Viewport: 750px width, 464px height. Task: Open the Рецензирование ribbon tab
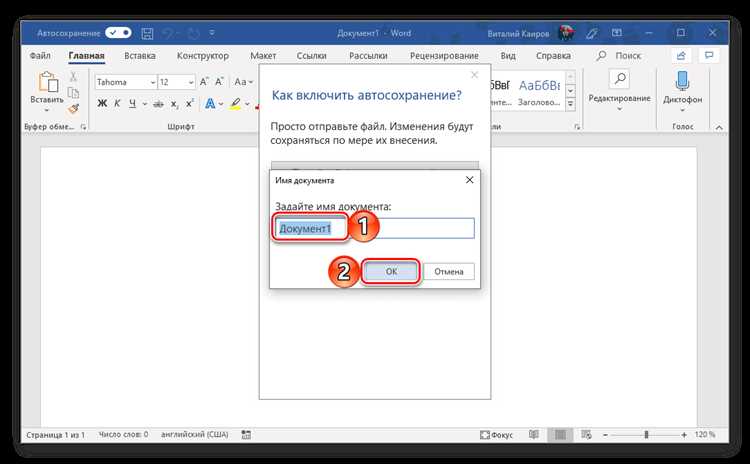click(x=444, y=56)
